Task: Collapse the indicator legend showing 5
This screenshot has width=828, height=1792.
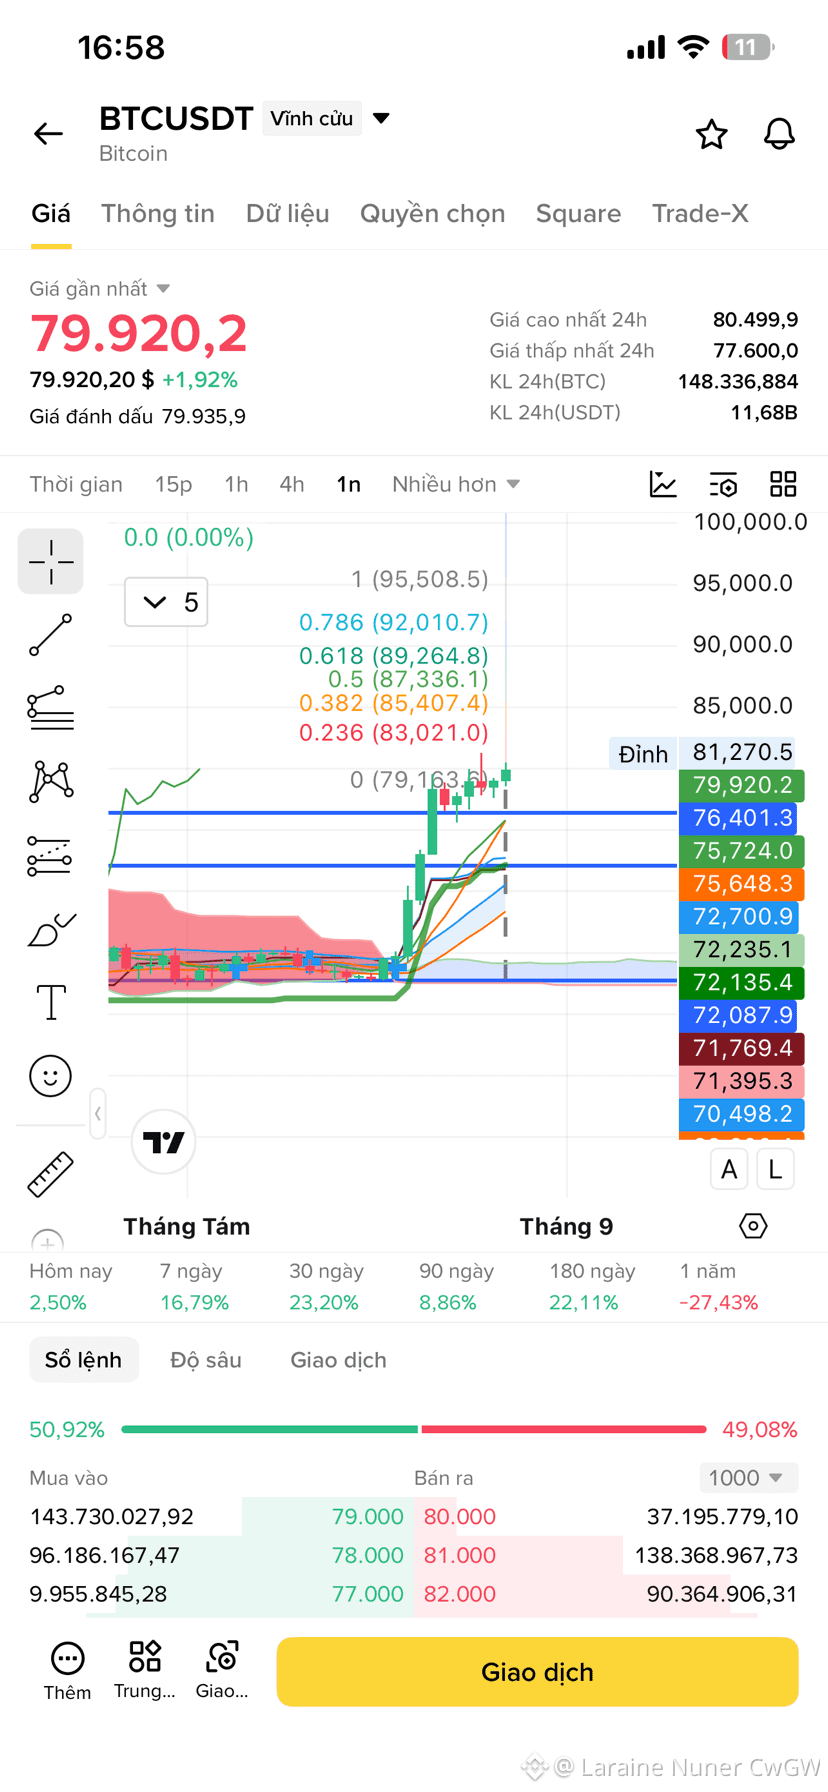Action: (166, 602)
